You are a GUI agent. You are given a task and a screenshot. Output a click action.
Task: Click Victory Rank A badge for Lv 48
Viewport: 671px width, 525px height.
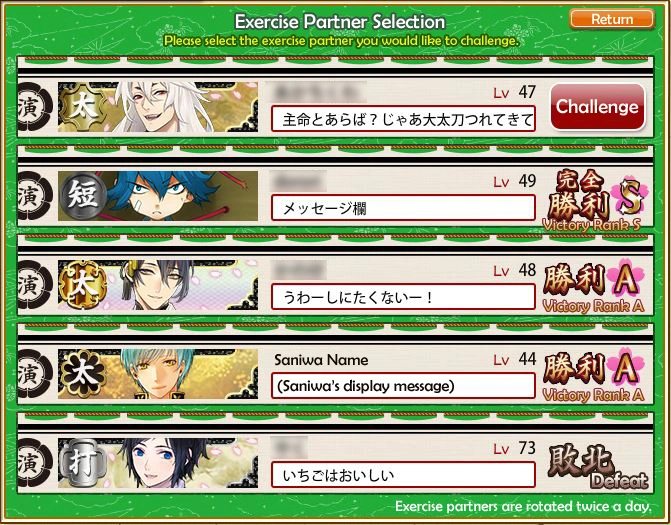click(594, 286)
